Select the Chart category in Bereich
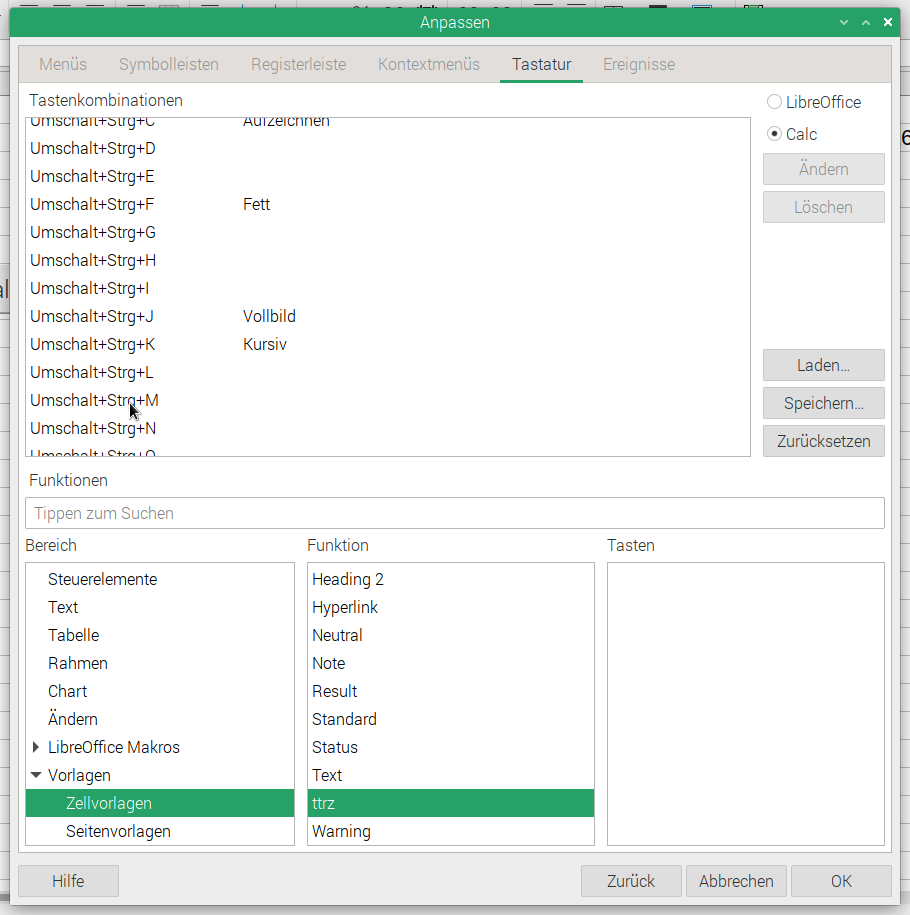This screenshot has height=915, width=910. pyautogui.click(x=67, y=691)
